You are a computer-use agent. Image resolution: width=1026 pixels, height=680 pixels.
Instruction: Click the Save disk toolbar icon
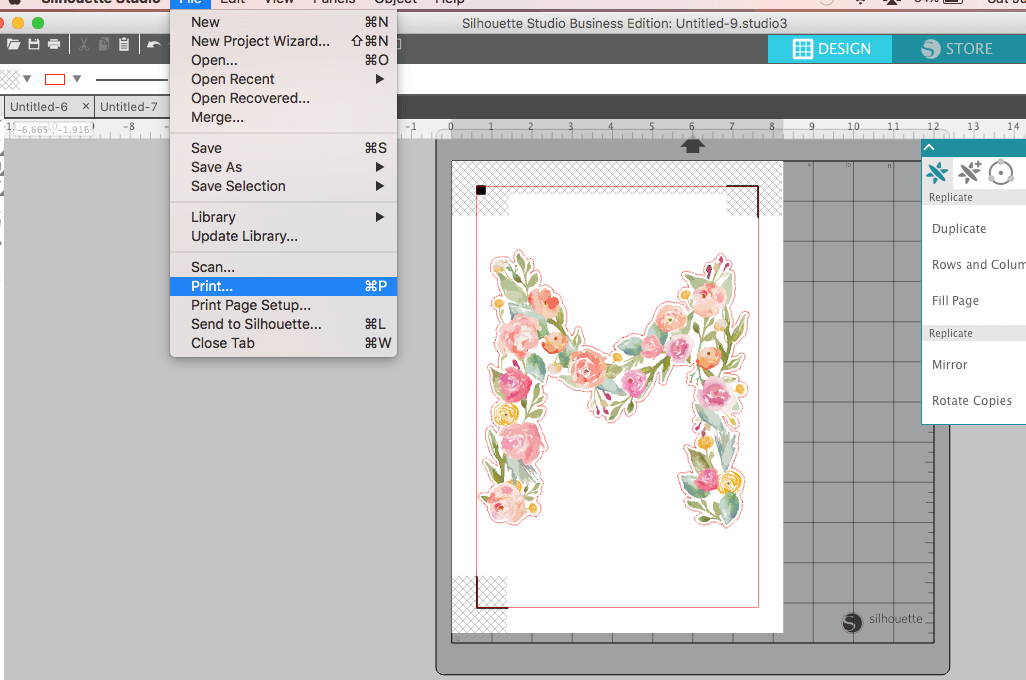pyautogui.click(x=34, y=45)
